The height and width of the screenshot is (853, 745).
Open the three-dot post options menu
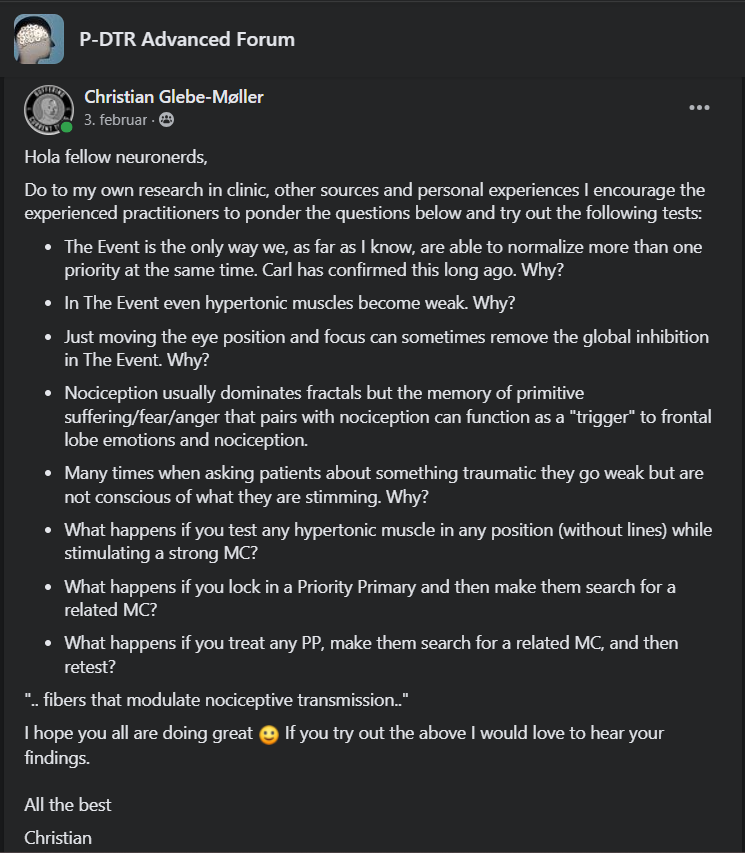[699, 108]
